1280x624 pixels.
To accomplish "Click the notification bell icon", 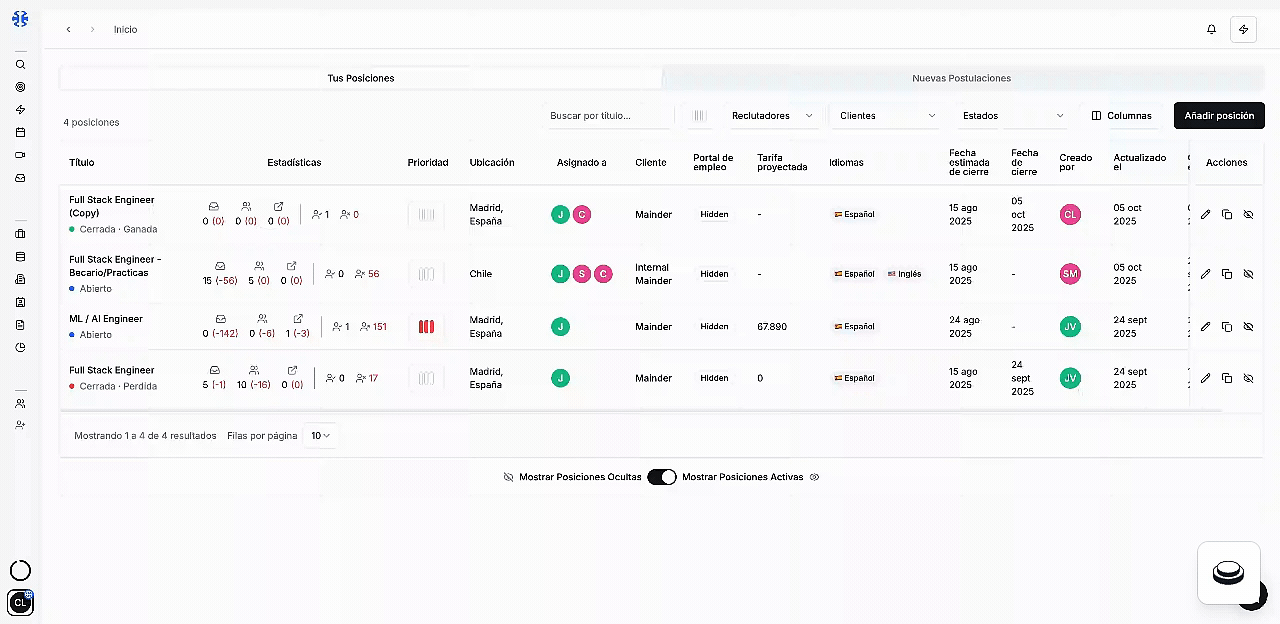I will [x=1211, y=29].
